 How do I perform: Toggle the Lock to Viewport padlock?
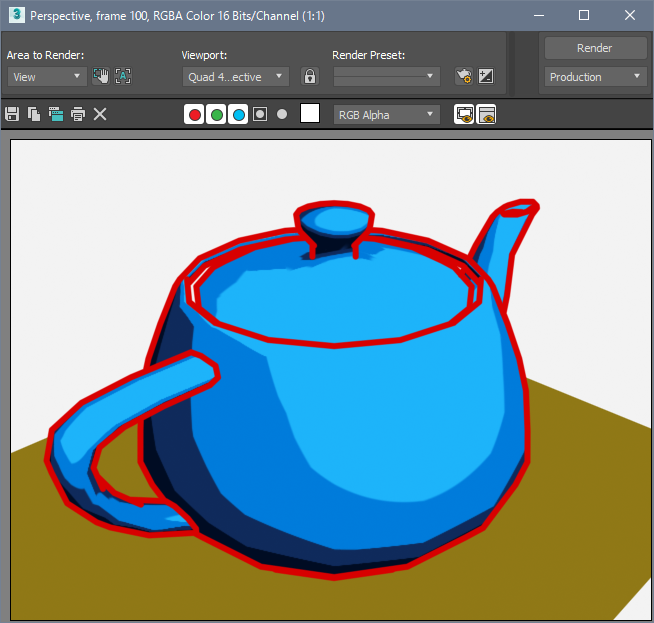click(310, 76)
